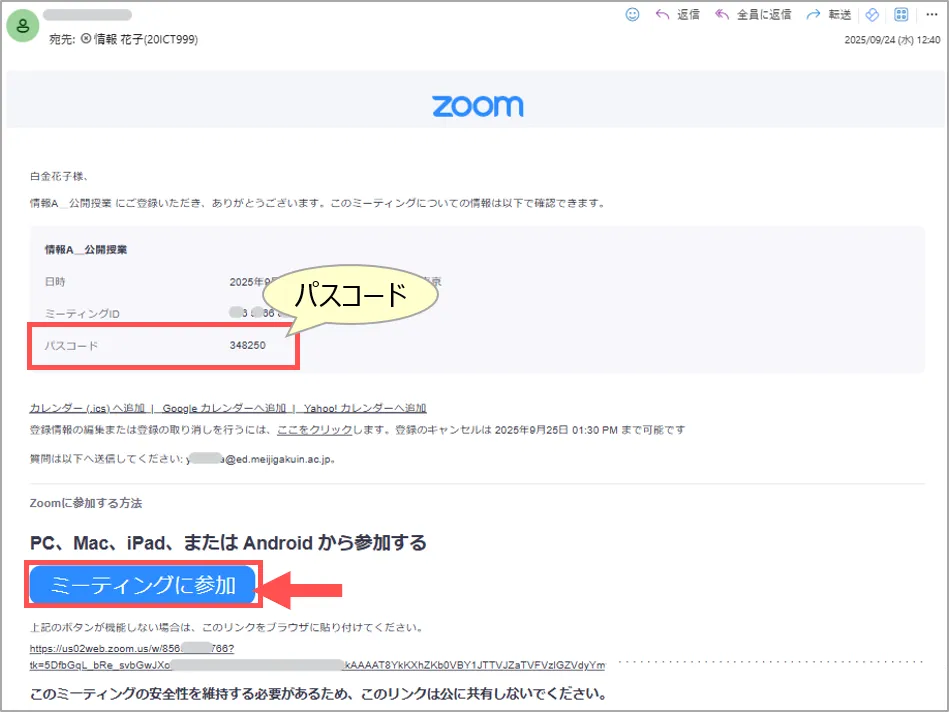Open the apps grid icon in header
The image size is (949, 712).
900,14
